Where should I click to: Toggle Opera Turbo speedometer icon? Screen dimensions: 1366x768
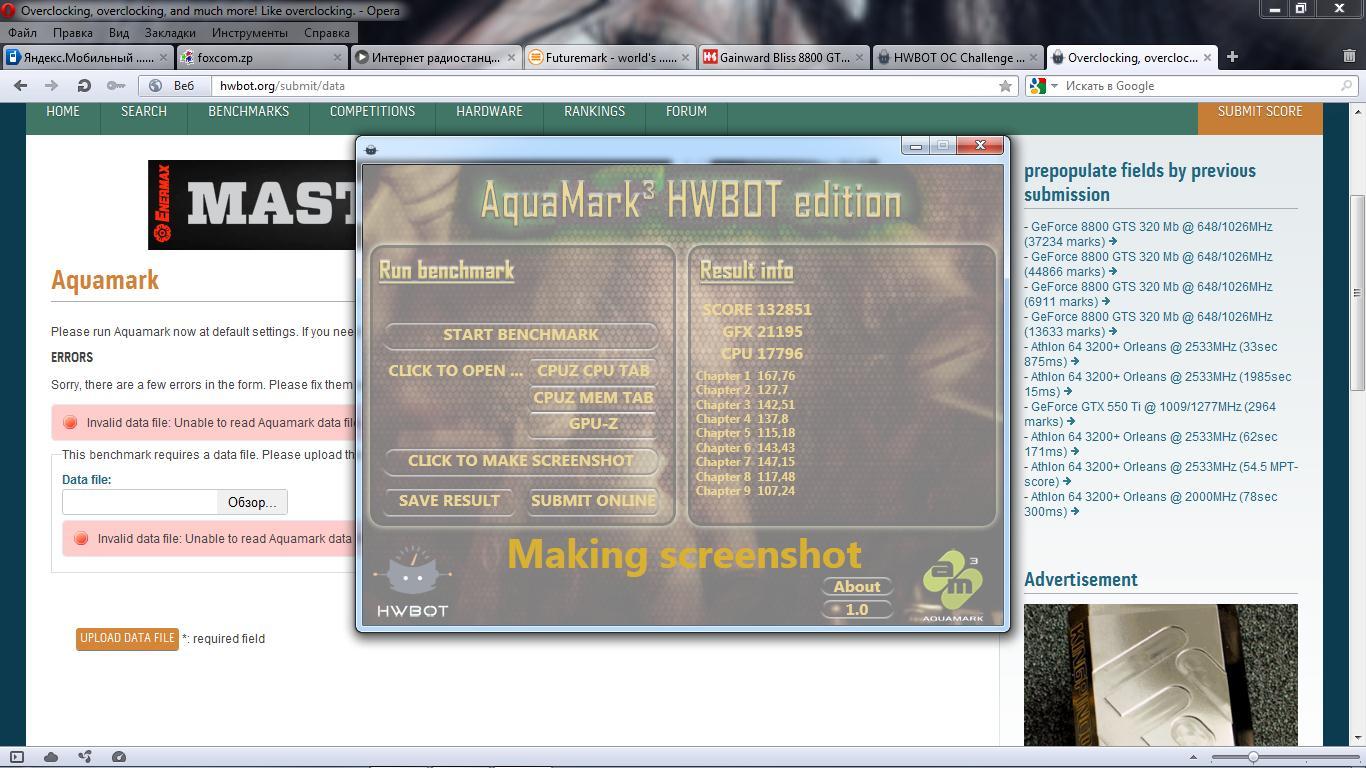point(119,757)
